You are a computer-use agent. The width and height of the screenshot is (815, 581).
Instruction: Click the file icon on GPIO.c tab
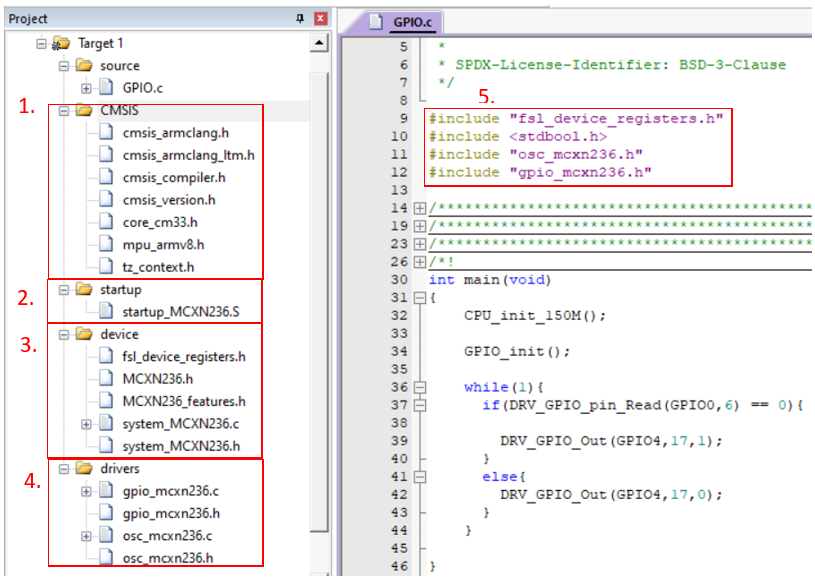tap(378, 21)
